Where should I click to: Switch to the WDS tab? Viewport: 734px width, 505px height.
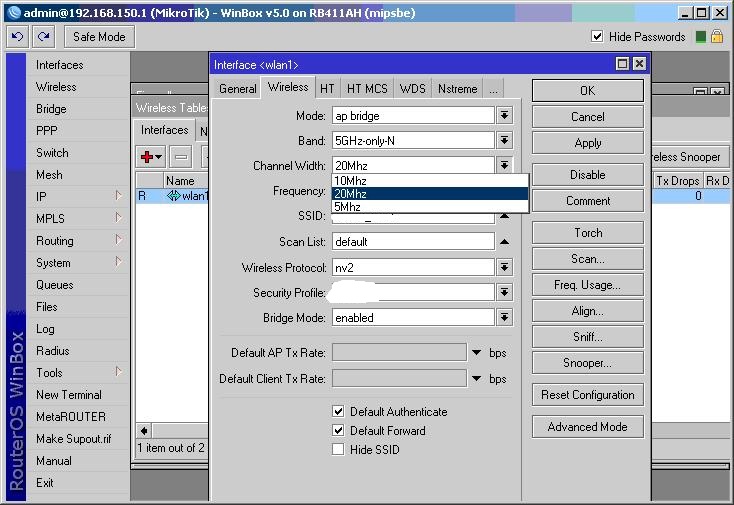tap(412, 88)
